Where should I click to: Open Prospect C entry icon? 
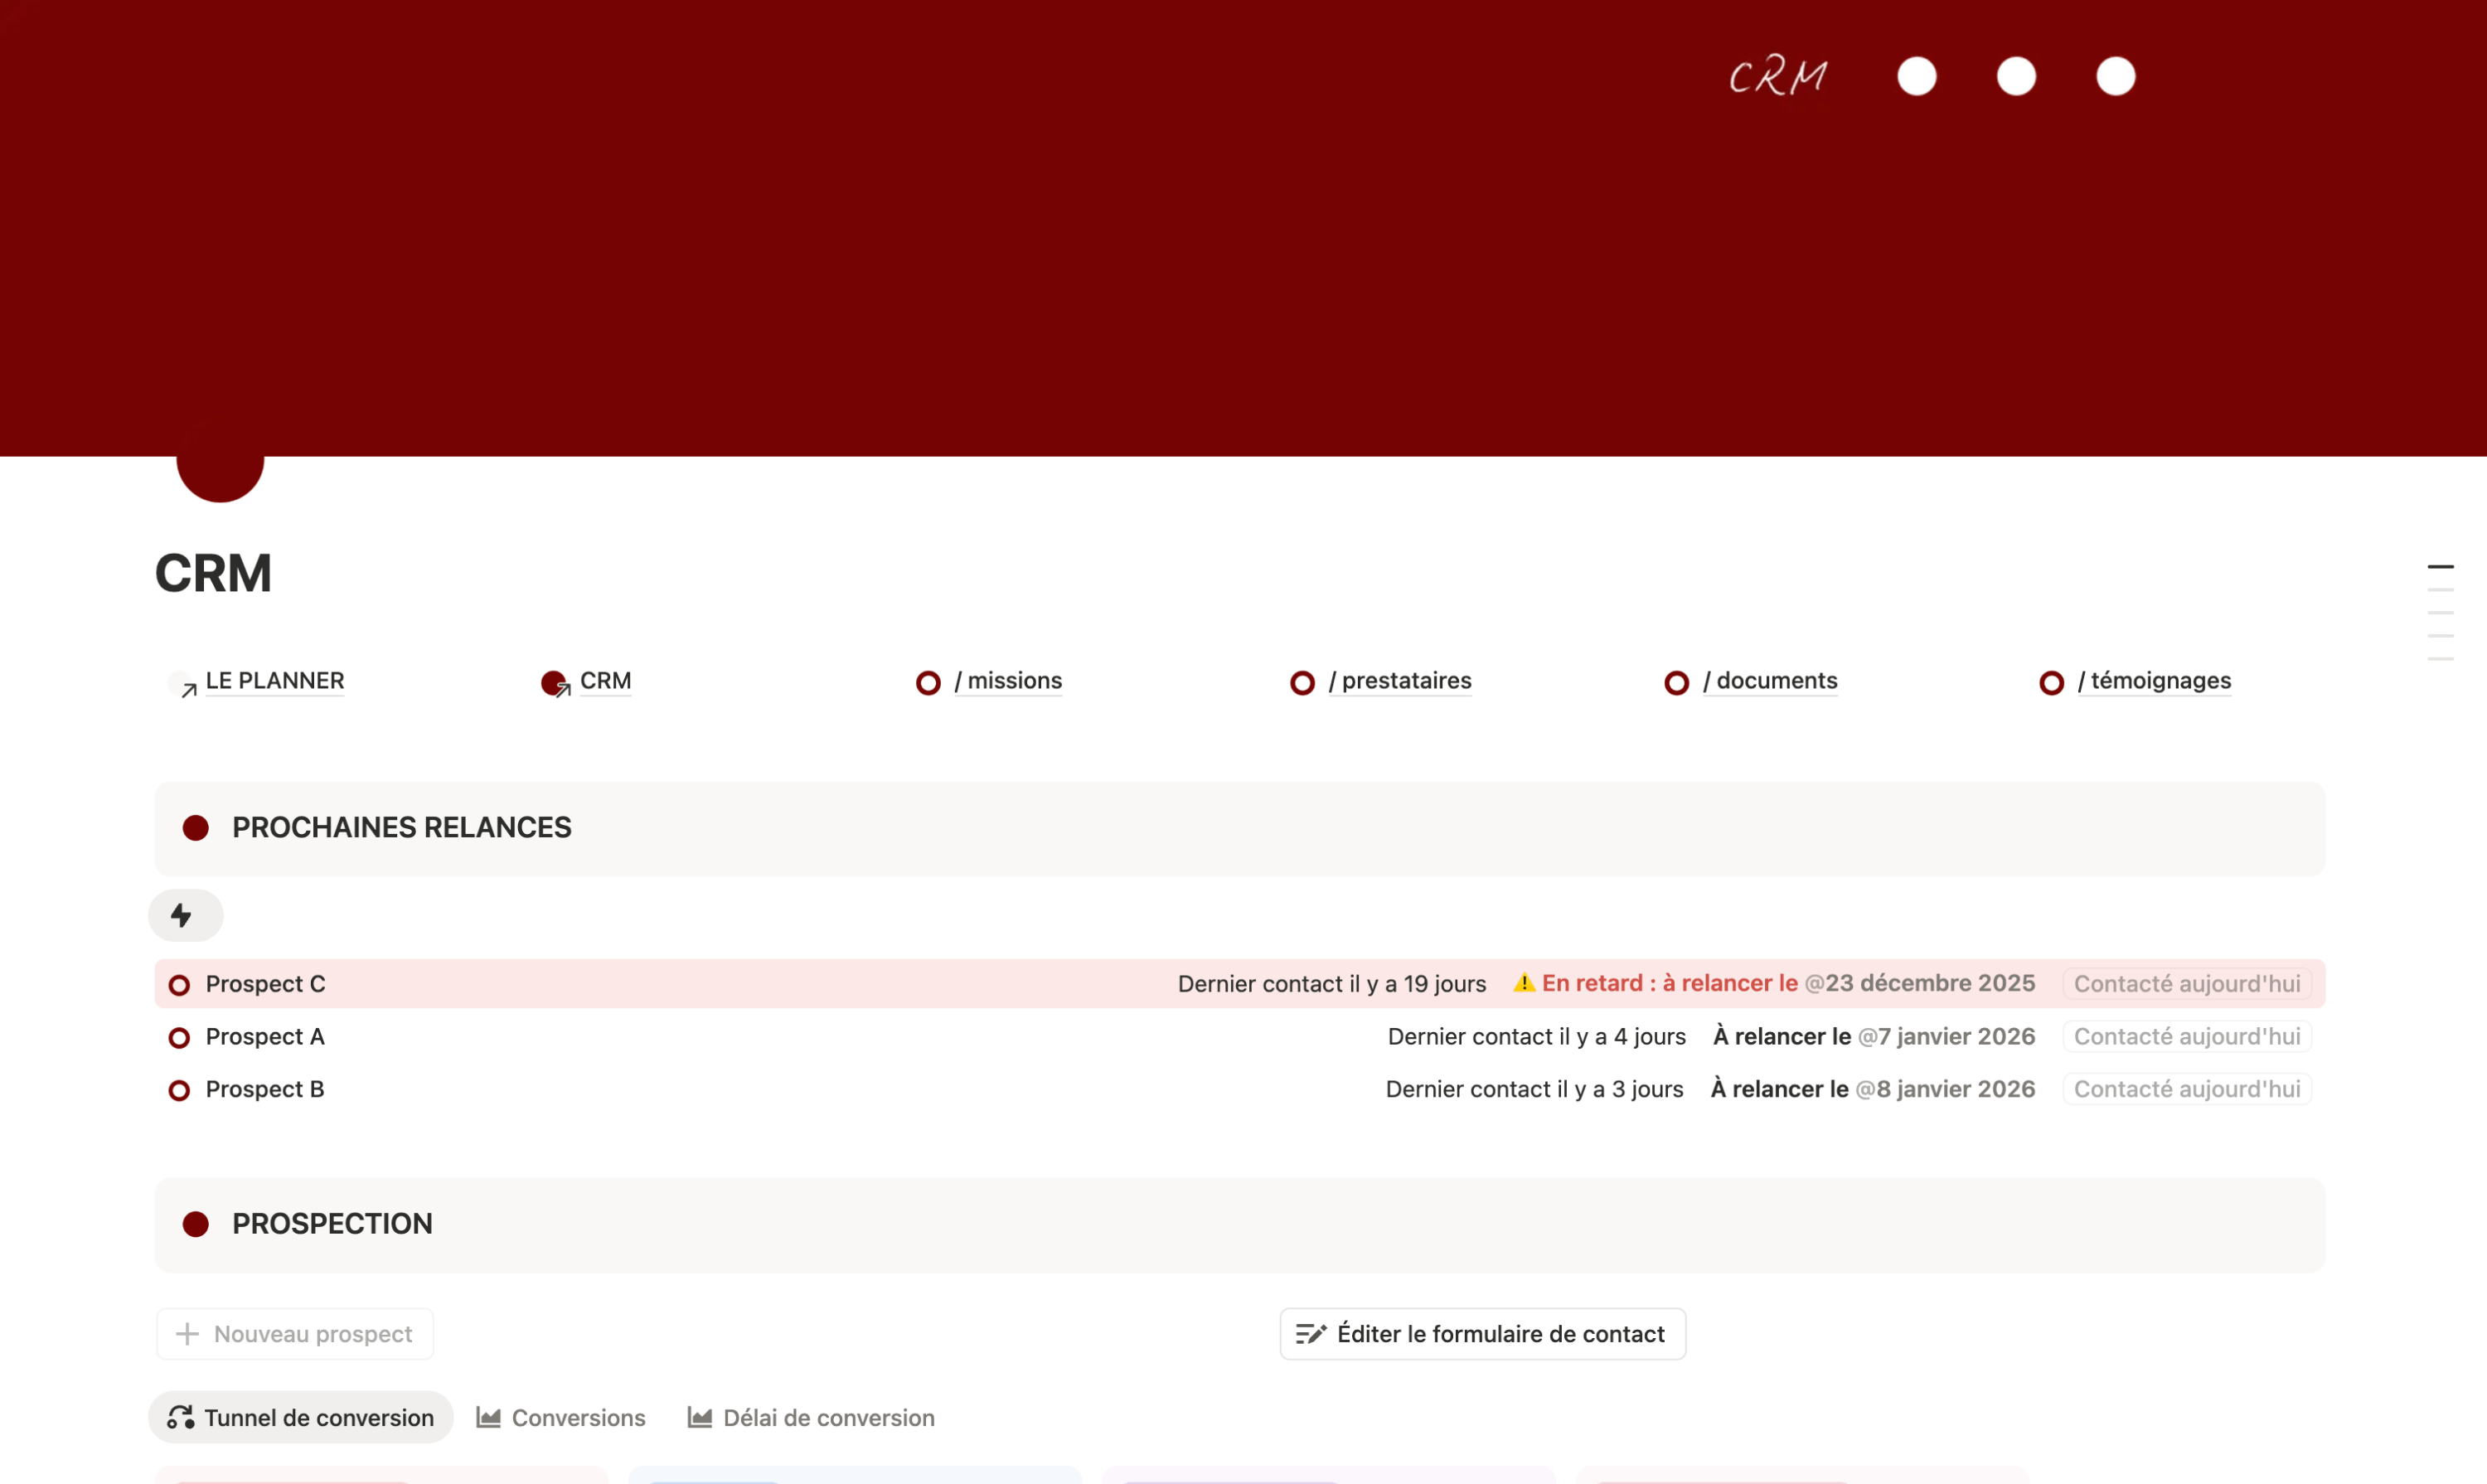[179, 985]
